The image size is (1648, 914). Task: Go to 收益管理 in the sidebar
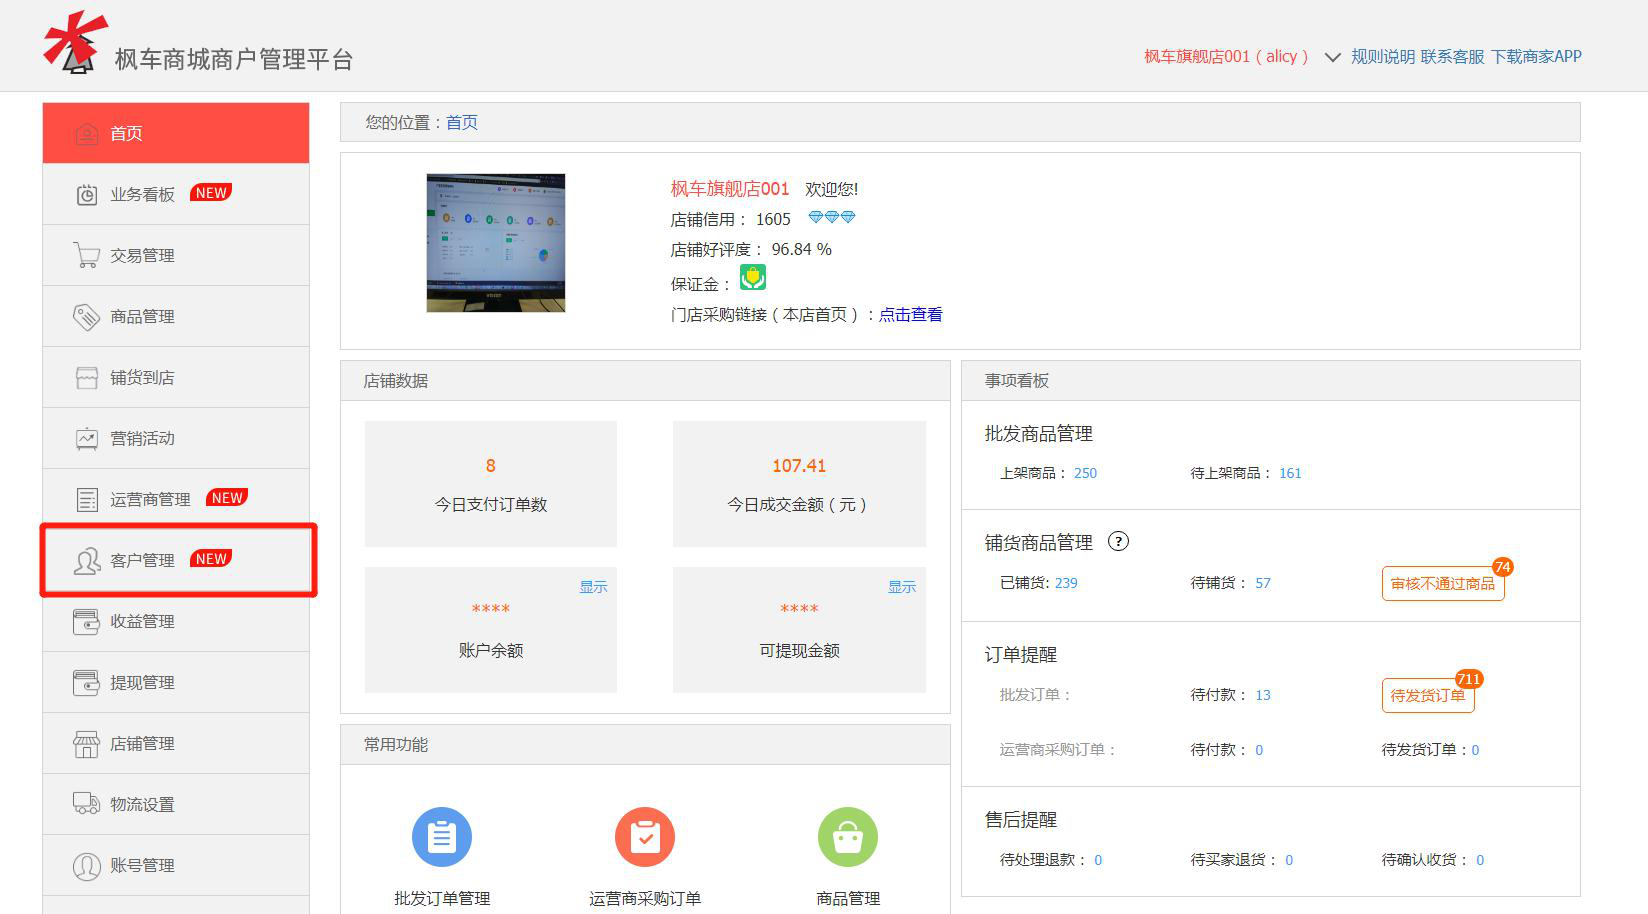pos(143,622)
